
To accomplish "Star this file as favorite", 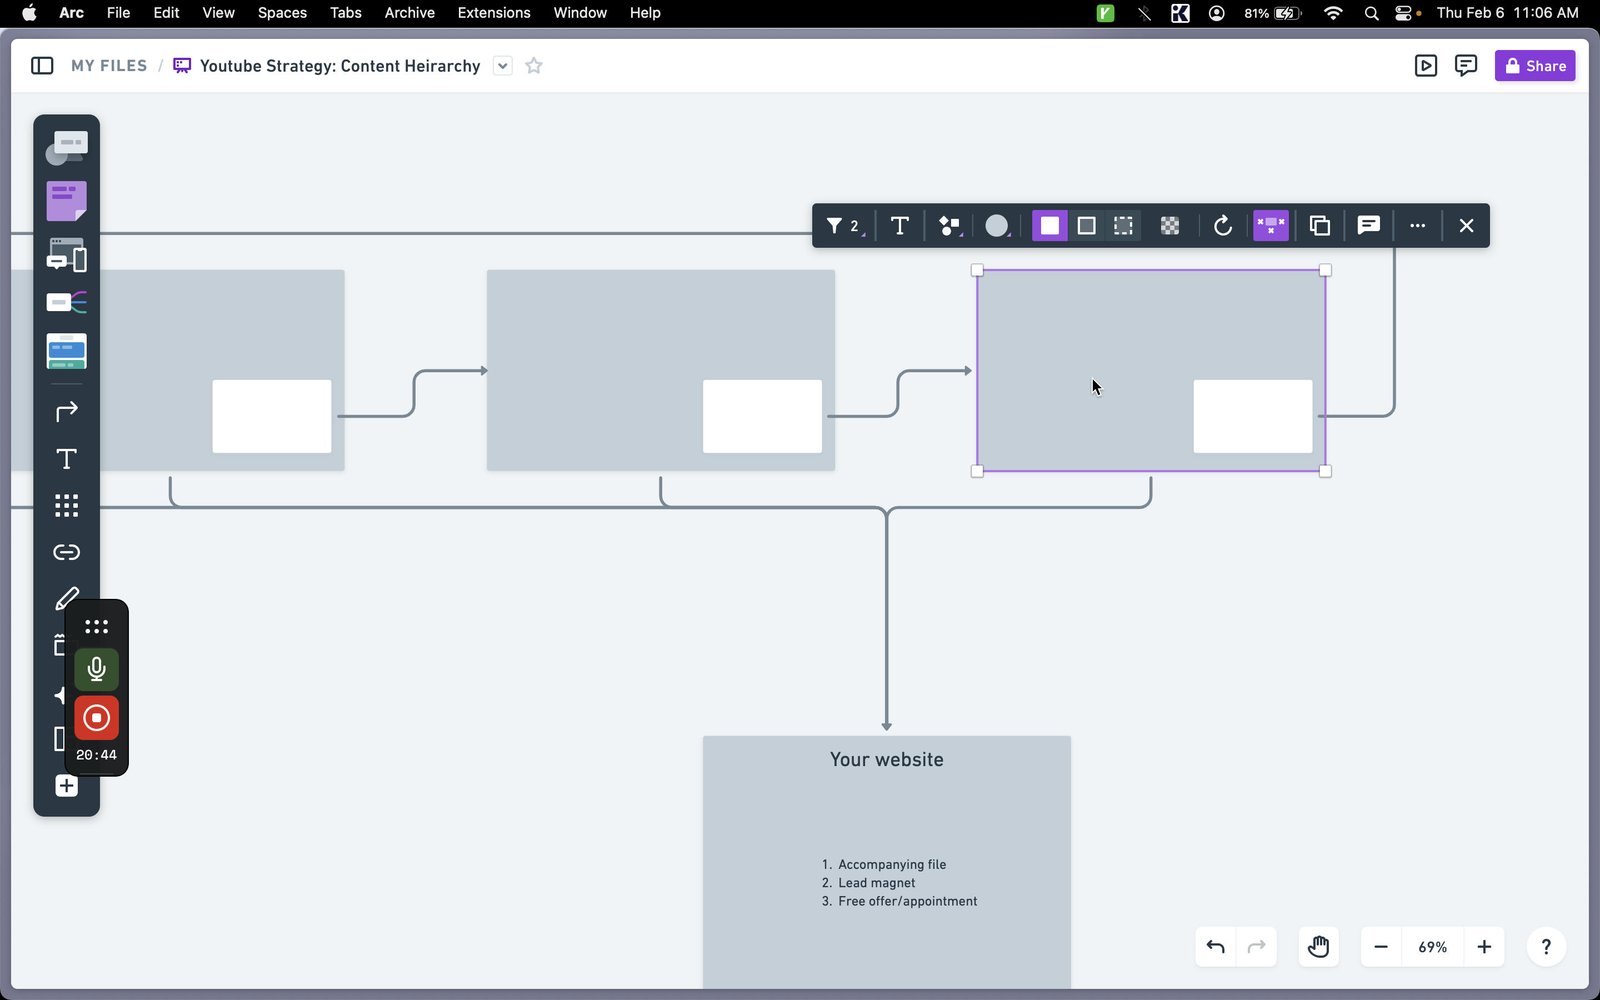I will [534, 66].
